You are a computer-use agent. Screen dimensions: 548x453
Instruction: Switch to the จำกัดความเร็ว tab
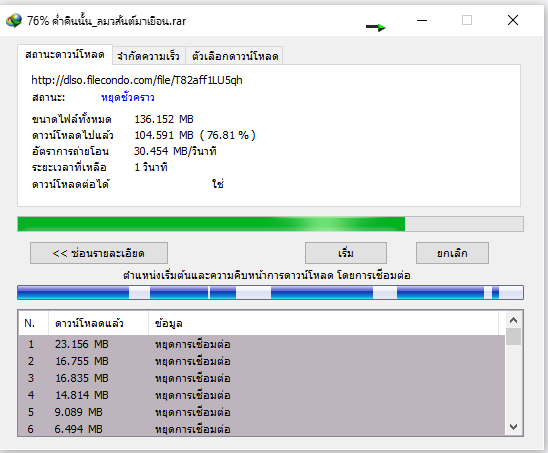149,56
